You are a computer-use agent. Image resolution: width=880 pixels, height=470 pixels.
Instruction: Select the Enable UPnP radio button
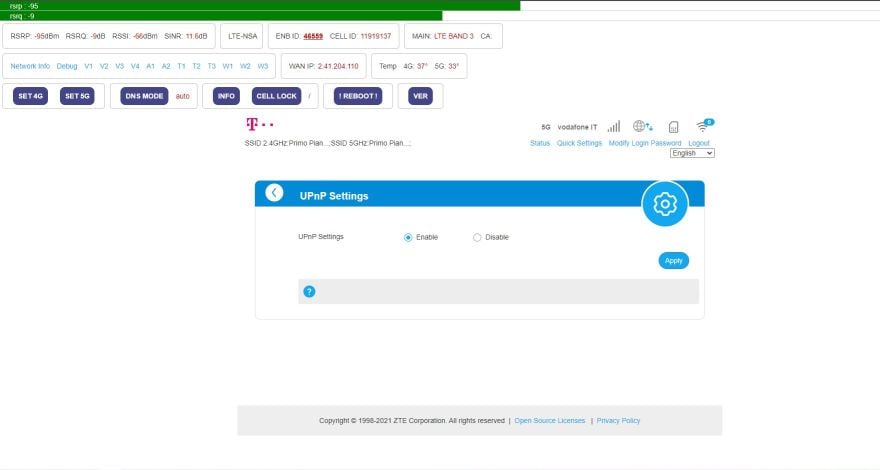(x=408, y=237)
